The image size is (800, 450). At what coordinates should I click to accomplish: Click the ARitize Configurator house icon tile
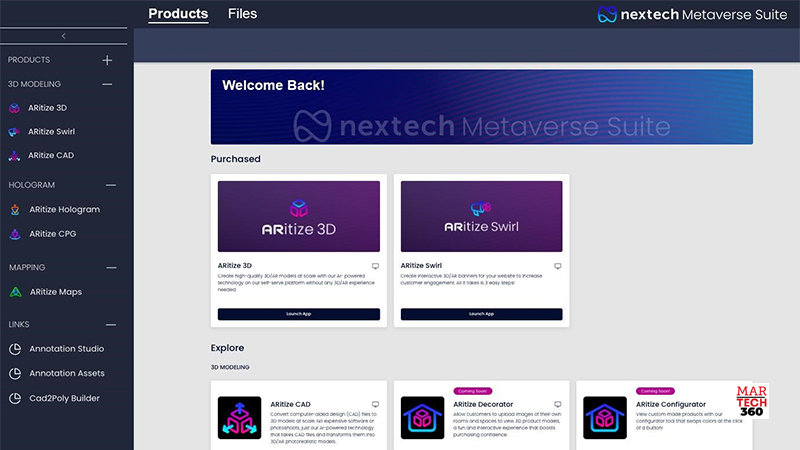click(x=605, y=418)
